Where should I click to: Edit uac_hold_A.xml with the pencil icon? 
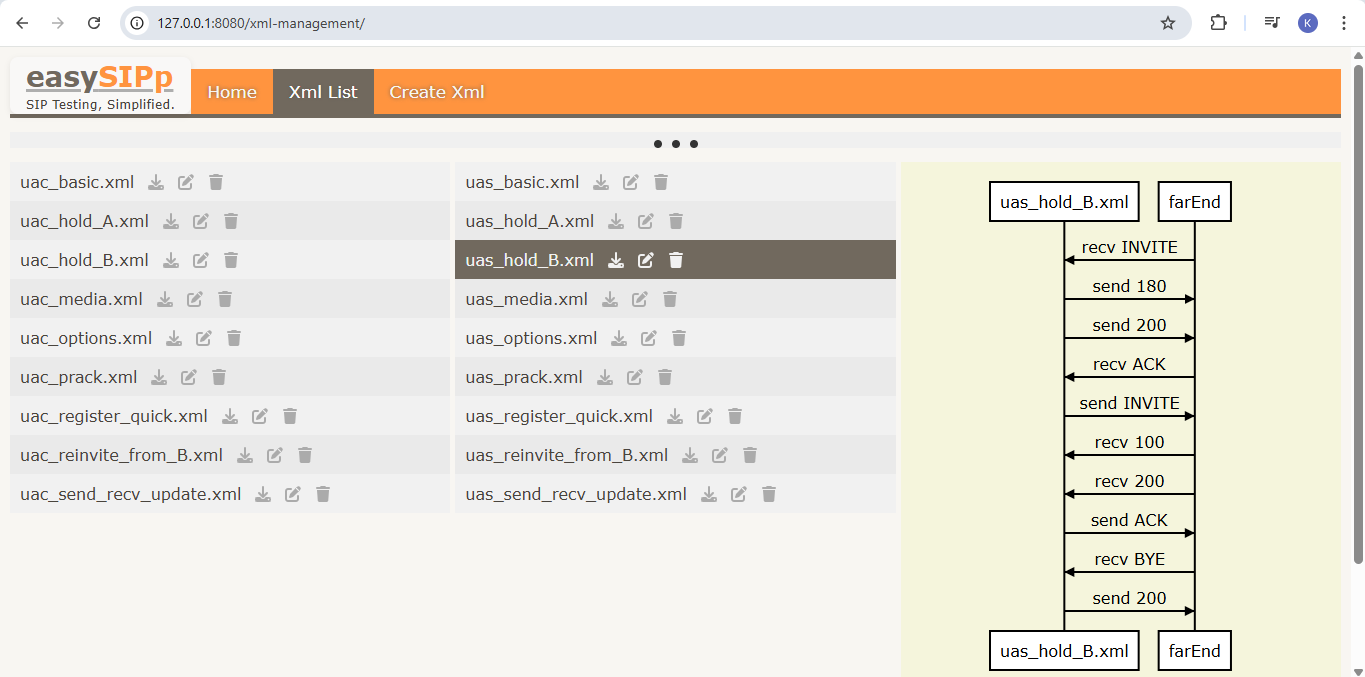(x=199, y=221)
